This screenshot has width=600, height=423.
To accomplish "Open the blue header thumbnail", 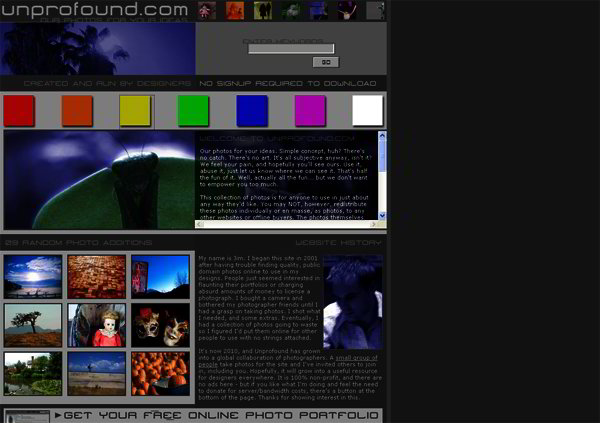I will (319, 11).
